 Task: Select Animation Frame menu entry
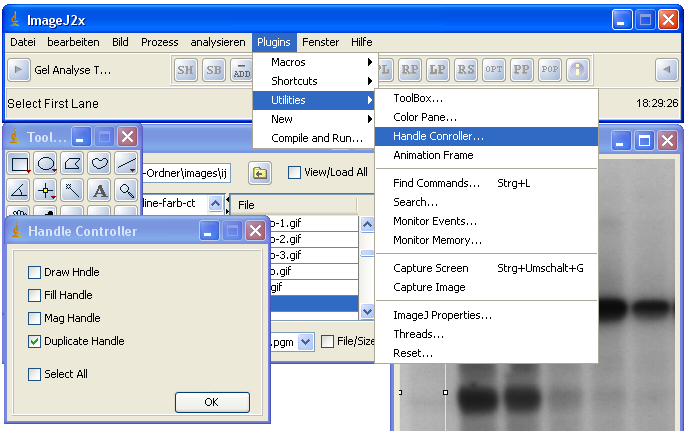tap(486, 155)
